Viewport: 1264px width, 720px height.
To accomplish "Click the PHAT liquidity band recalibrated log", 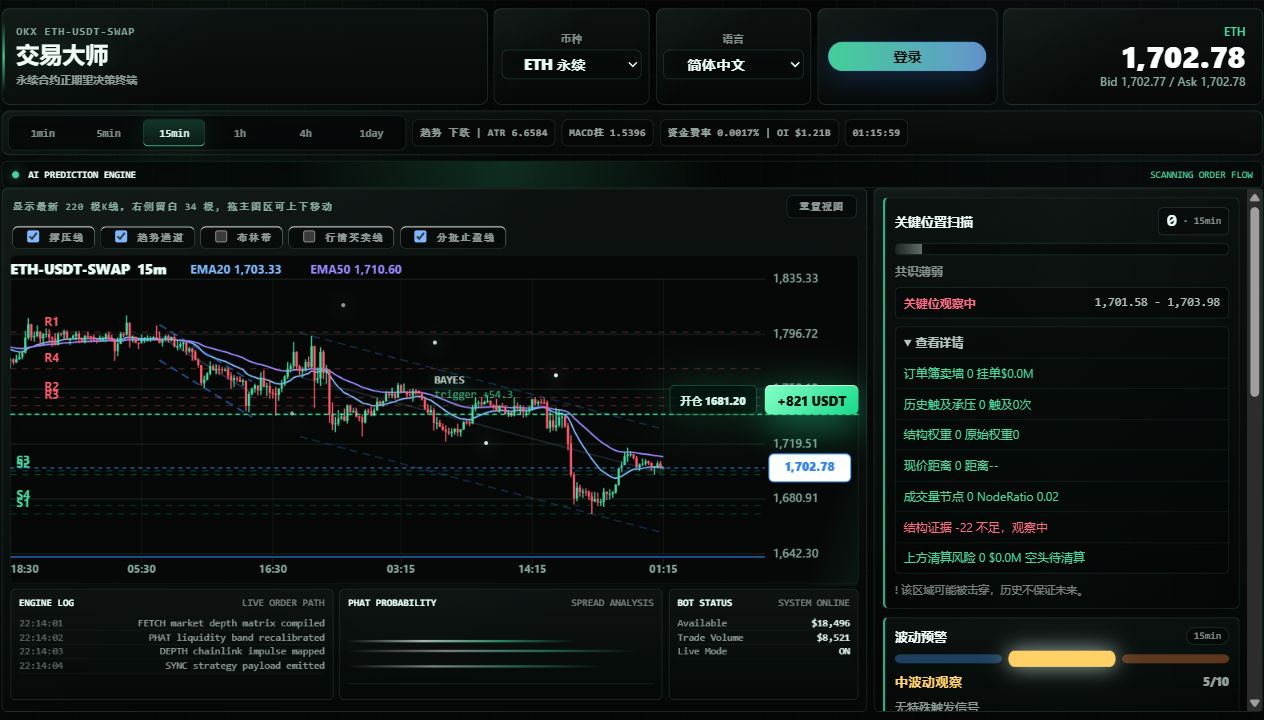I will [x=172, y=637].
